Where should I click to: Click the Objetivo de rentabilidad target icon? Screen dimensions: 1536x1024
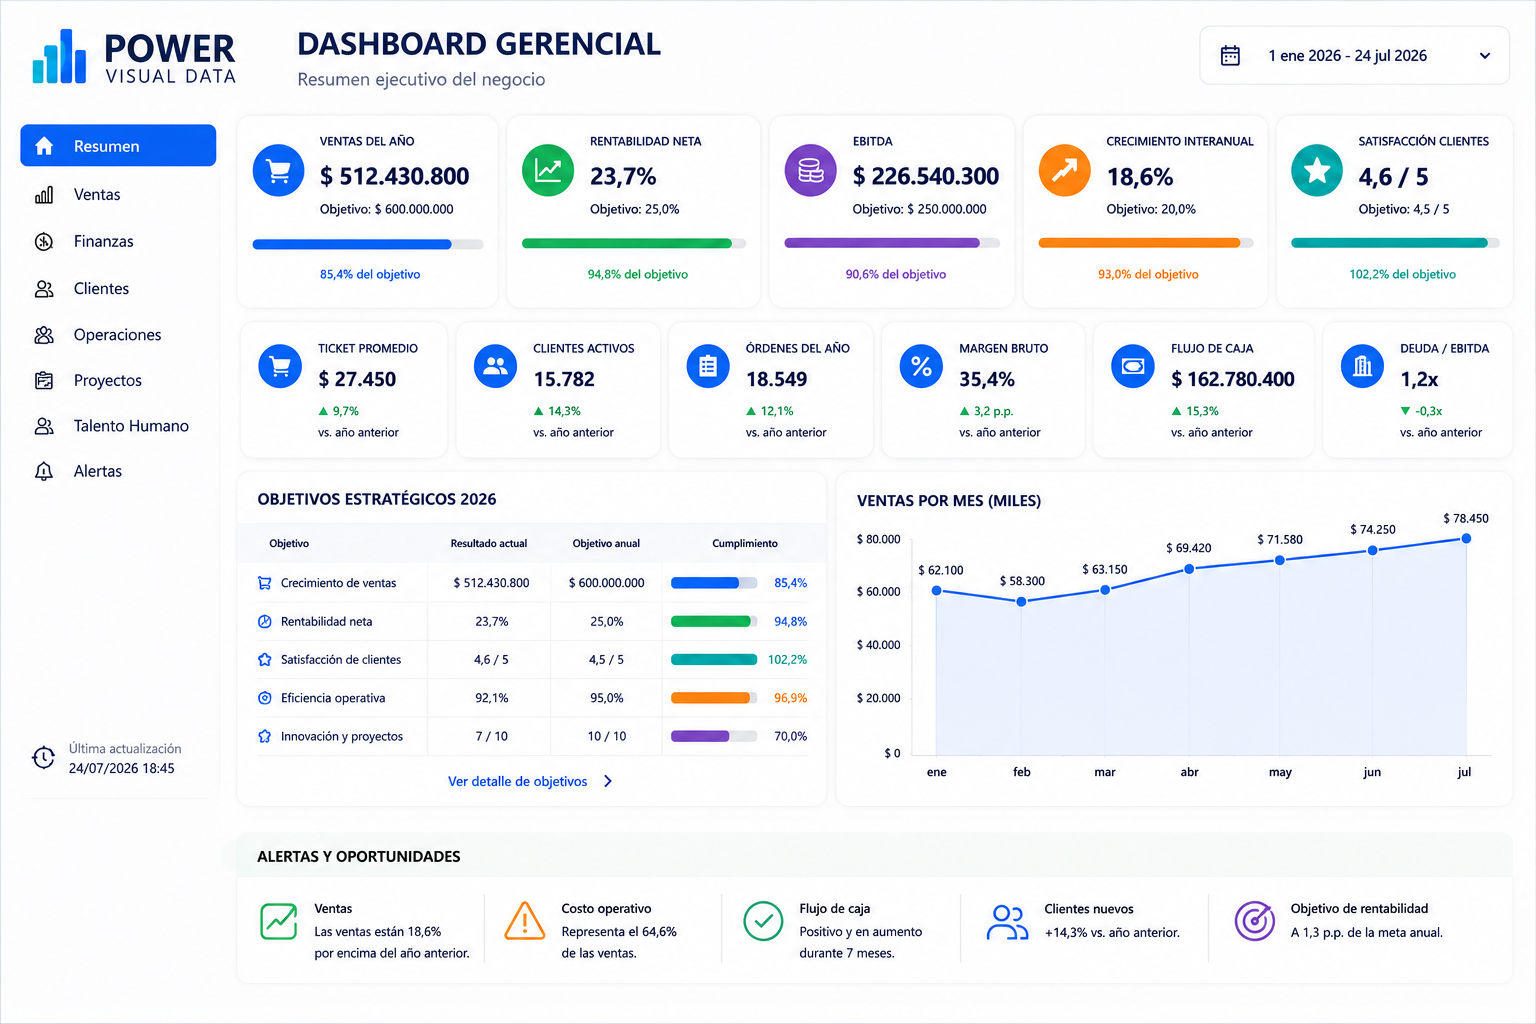click(1254, 921)
